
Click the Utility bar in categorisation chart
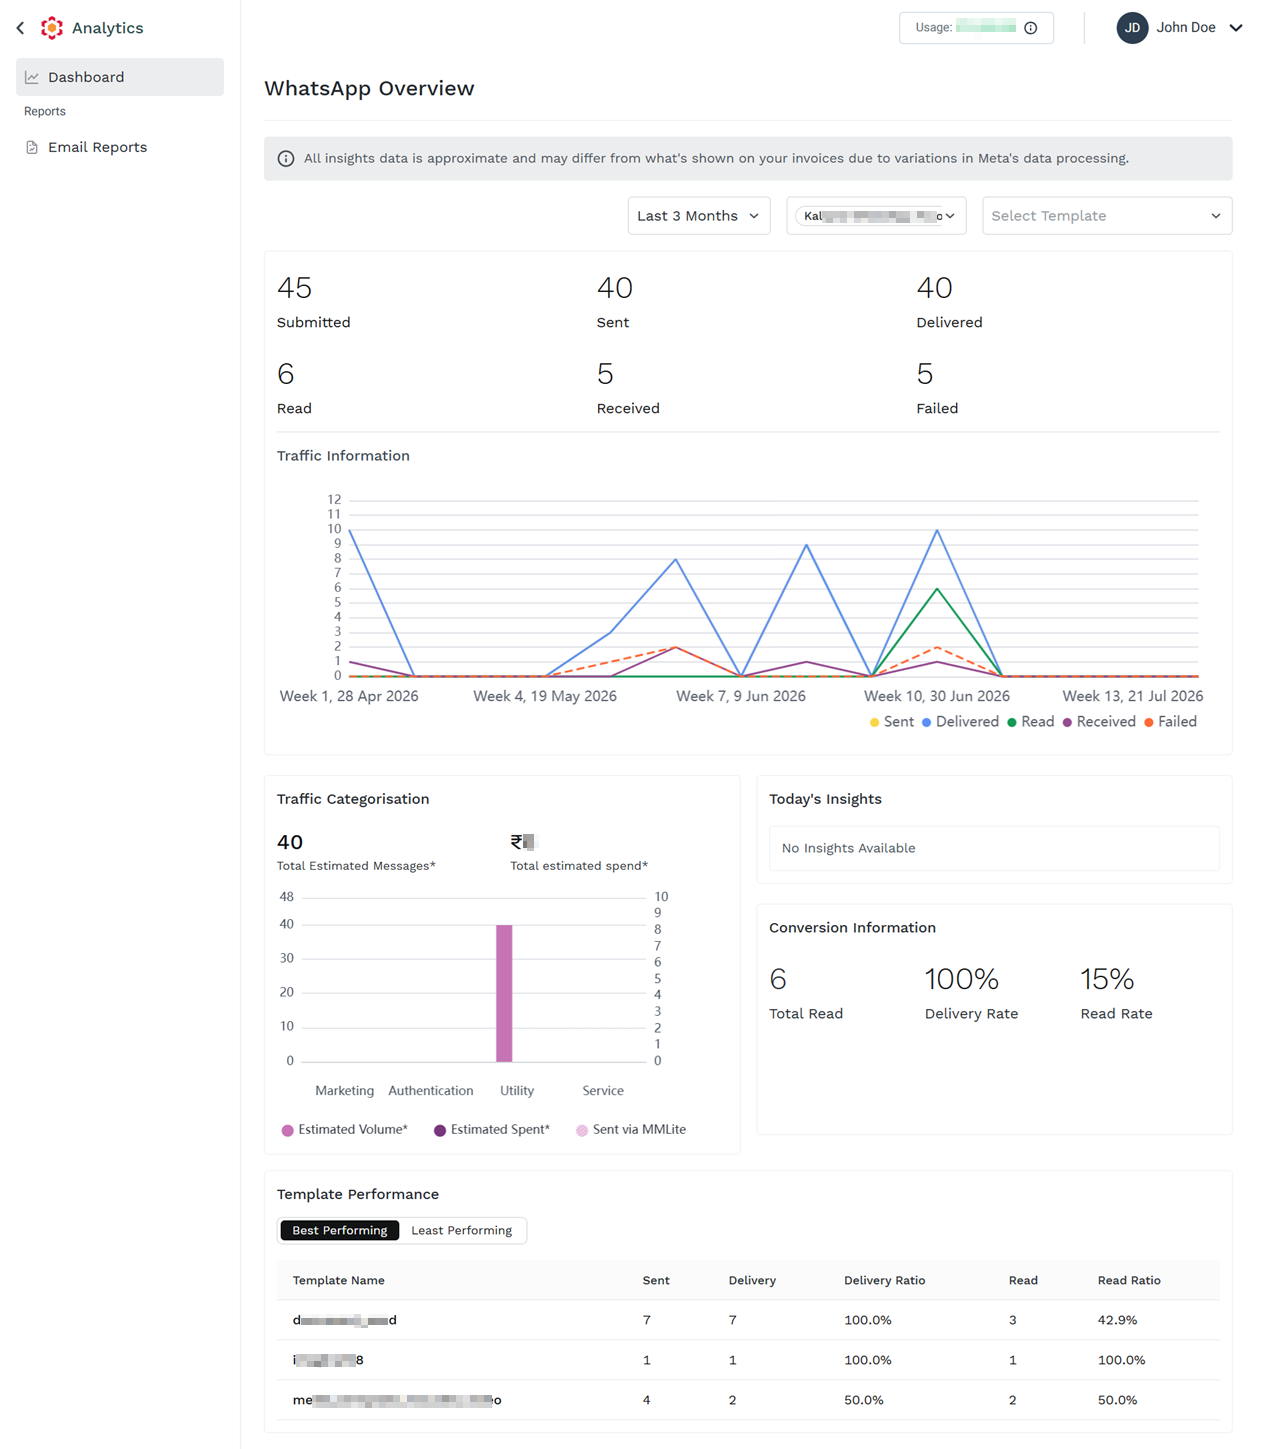tap(504, 993)
